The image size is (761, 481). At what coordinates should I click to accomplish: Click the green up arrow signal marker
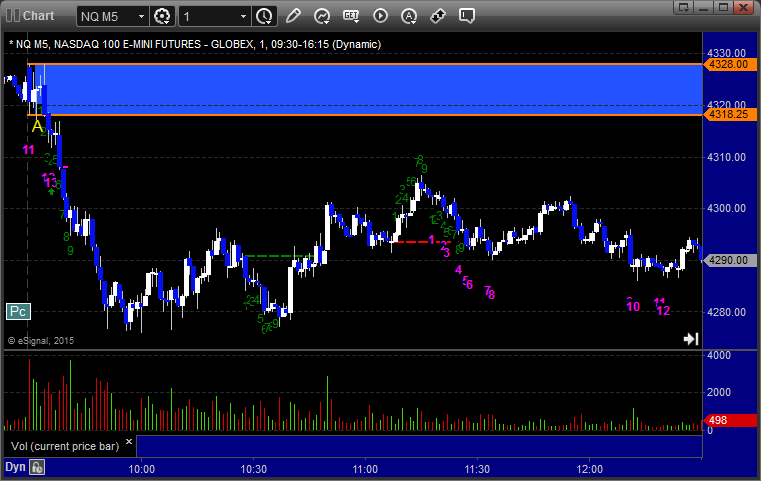(x=51, y=192)
